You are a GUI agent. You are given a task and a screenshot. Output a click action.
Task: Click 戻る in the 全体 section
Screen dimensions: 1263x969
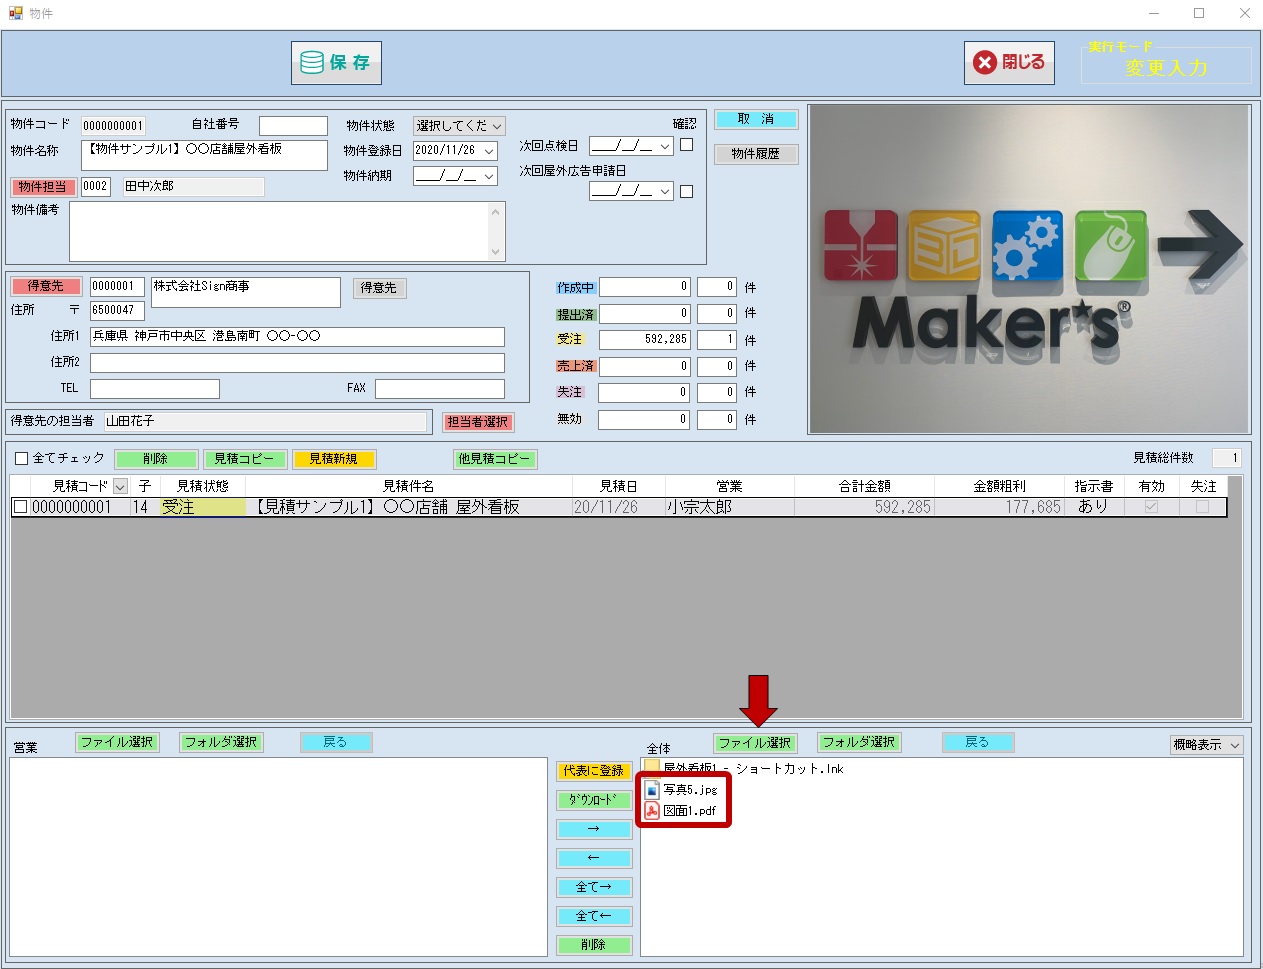click(x=978, y=742)
